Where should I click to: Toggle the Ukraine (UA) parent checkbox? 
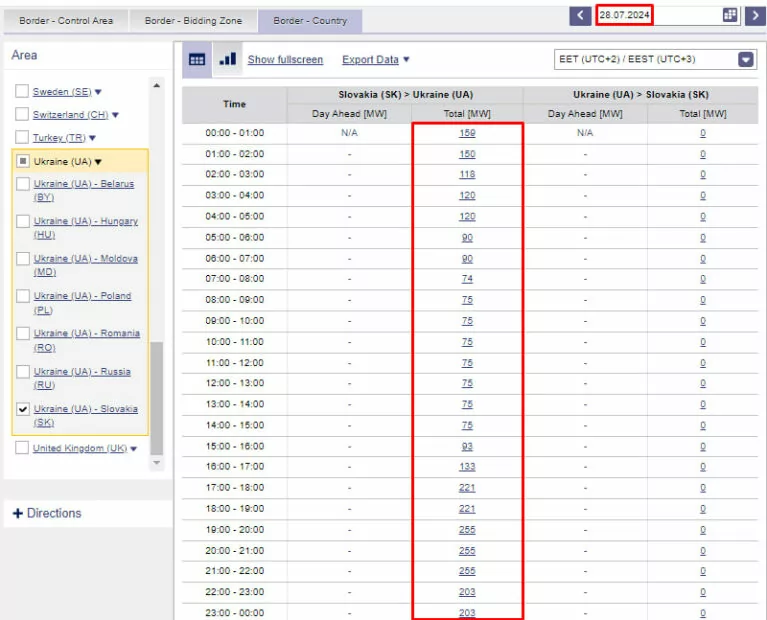(x=23, y=161)
